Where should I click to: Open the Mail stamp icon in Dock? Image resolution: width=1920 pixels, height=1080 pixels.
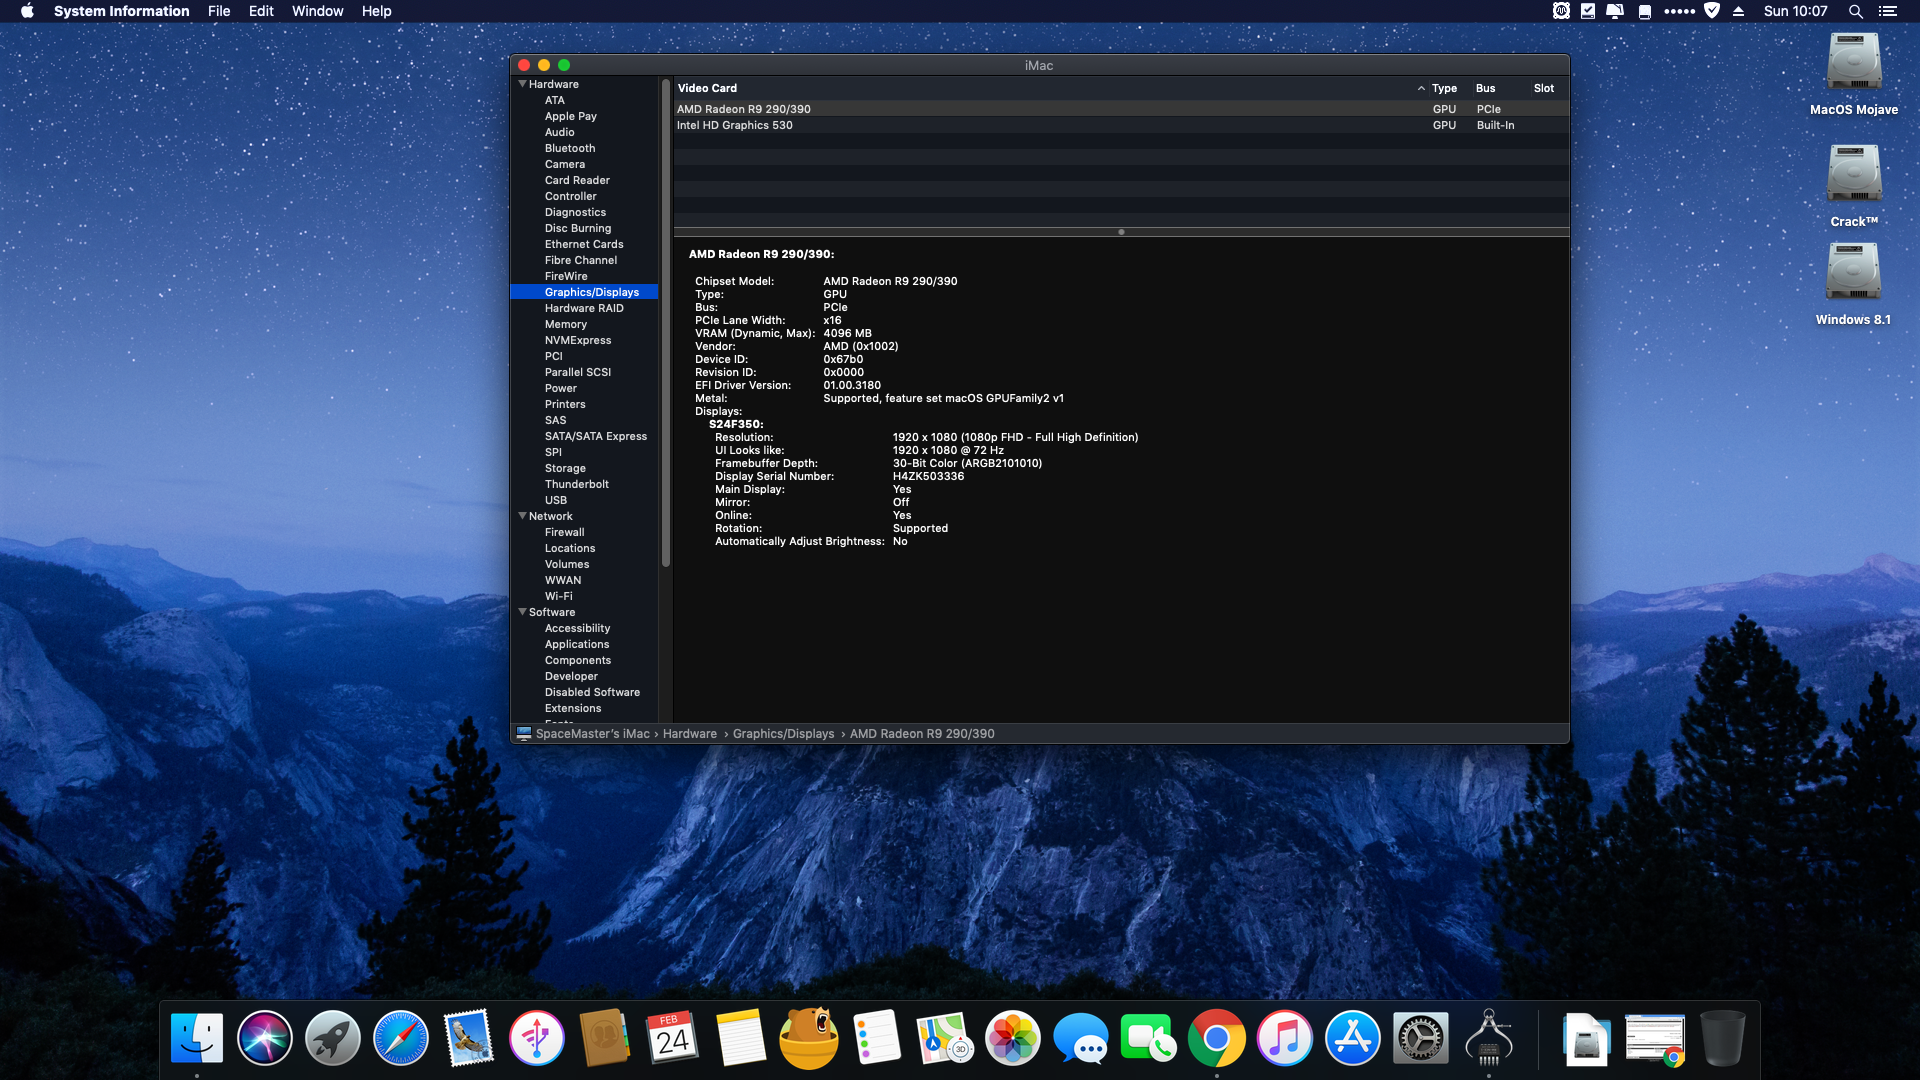coord(469,1038)
